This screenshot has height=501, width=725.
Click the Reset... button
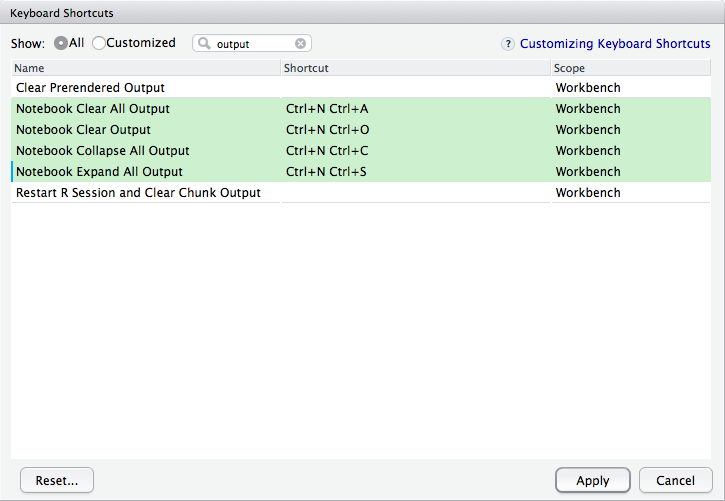point(57,480)
